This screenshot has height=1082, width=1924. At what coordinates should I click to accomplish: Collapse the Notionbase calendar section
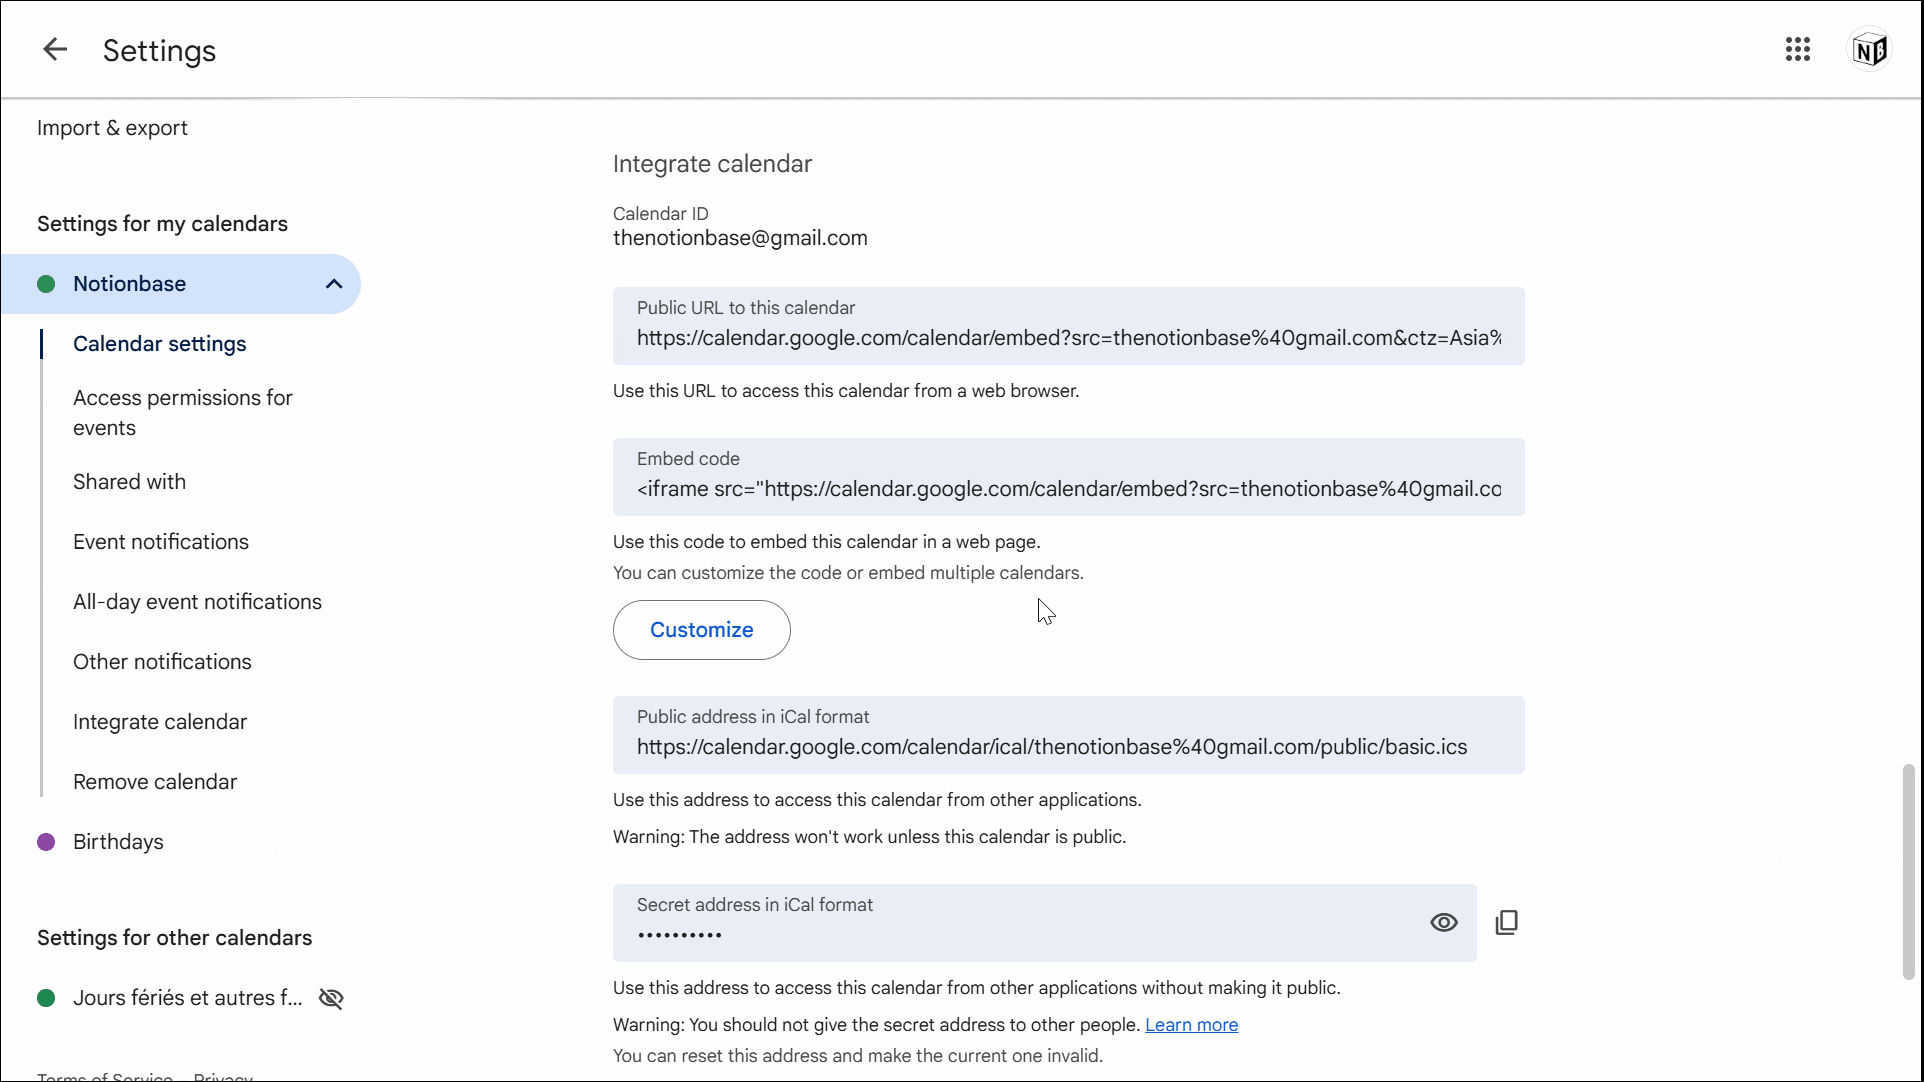click(x=334, y=284)
